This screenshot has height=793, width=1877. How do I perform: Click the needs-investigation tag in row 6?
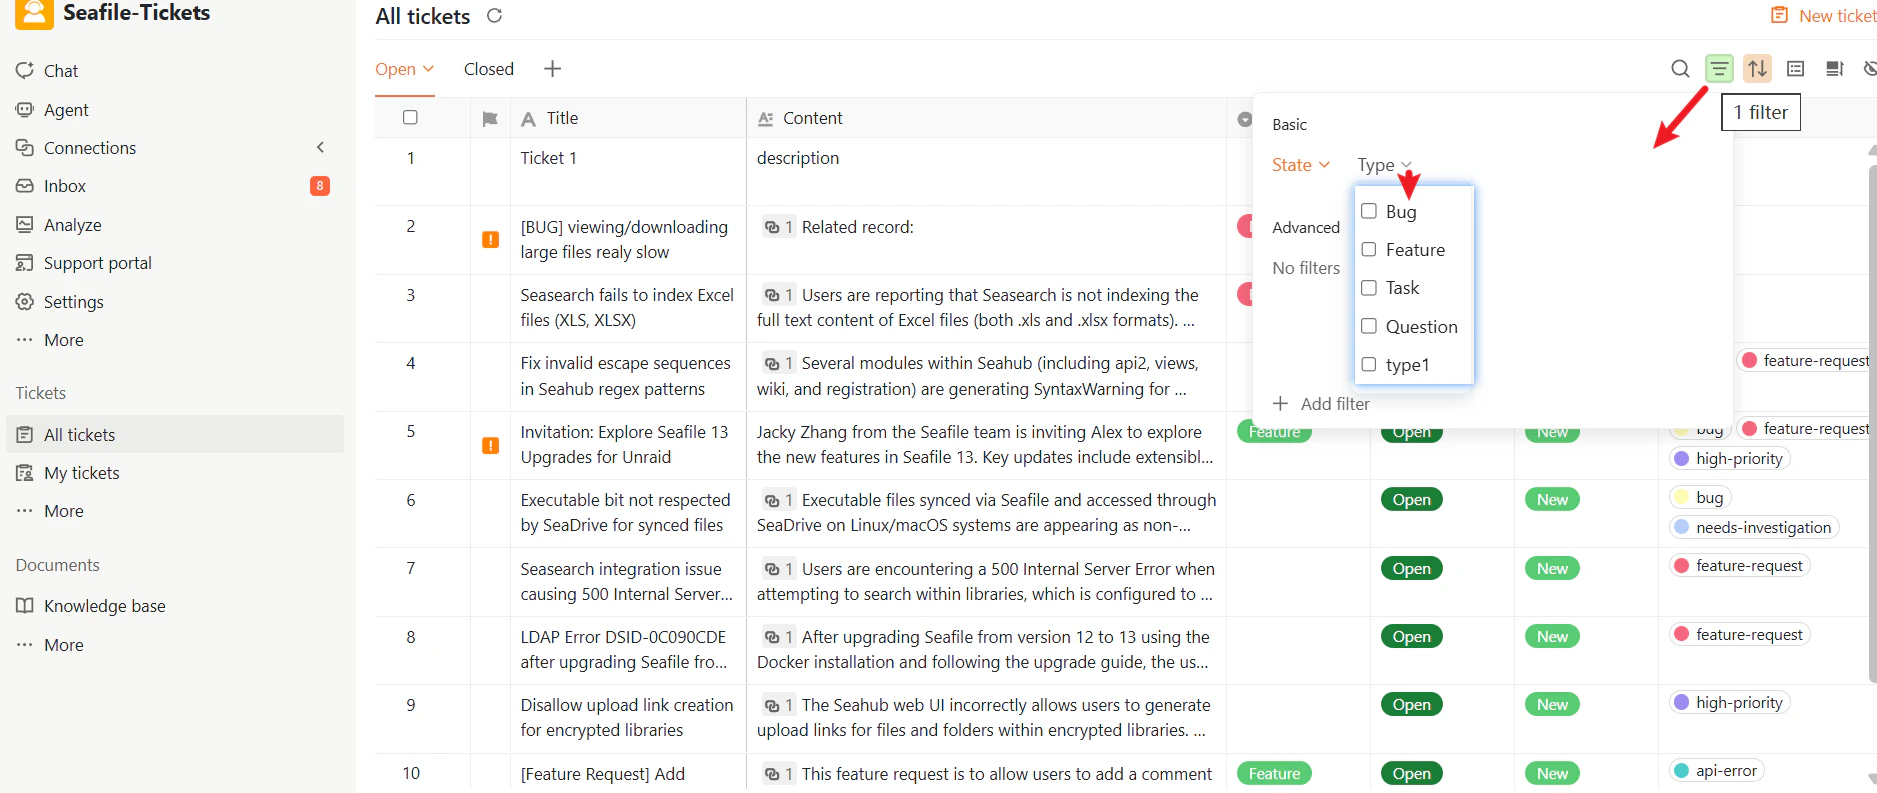pyautogui.click(x=1755, y=527)
